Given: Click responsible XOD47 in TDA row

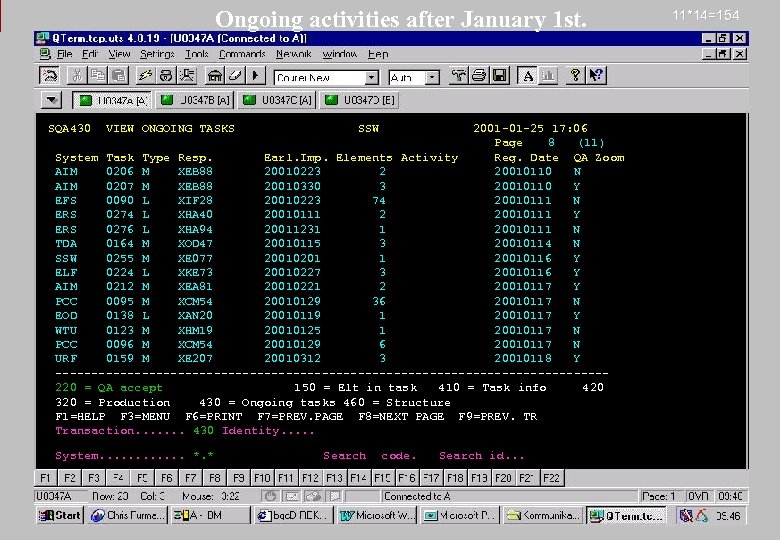Looking at the screenshot, I should [195, 244].
